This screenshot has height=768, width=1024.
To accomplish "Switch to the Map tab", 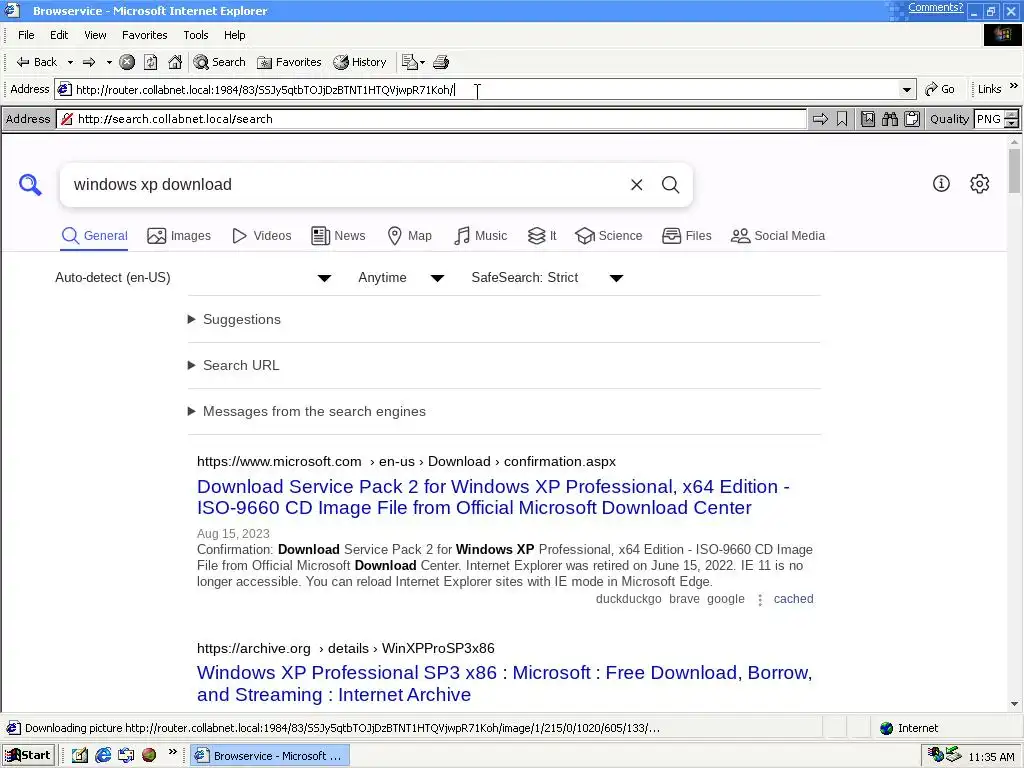I will click(x=409, y=236).
